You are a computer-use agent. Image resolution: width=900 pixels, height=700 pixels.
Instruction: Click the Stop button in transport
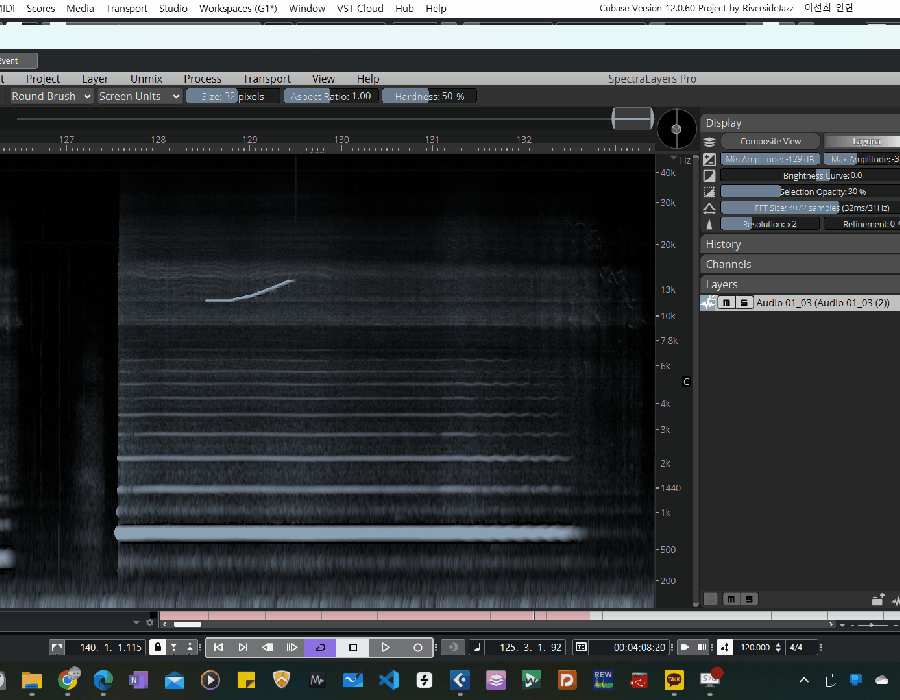(353, 647)
